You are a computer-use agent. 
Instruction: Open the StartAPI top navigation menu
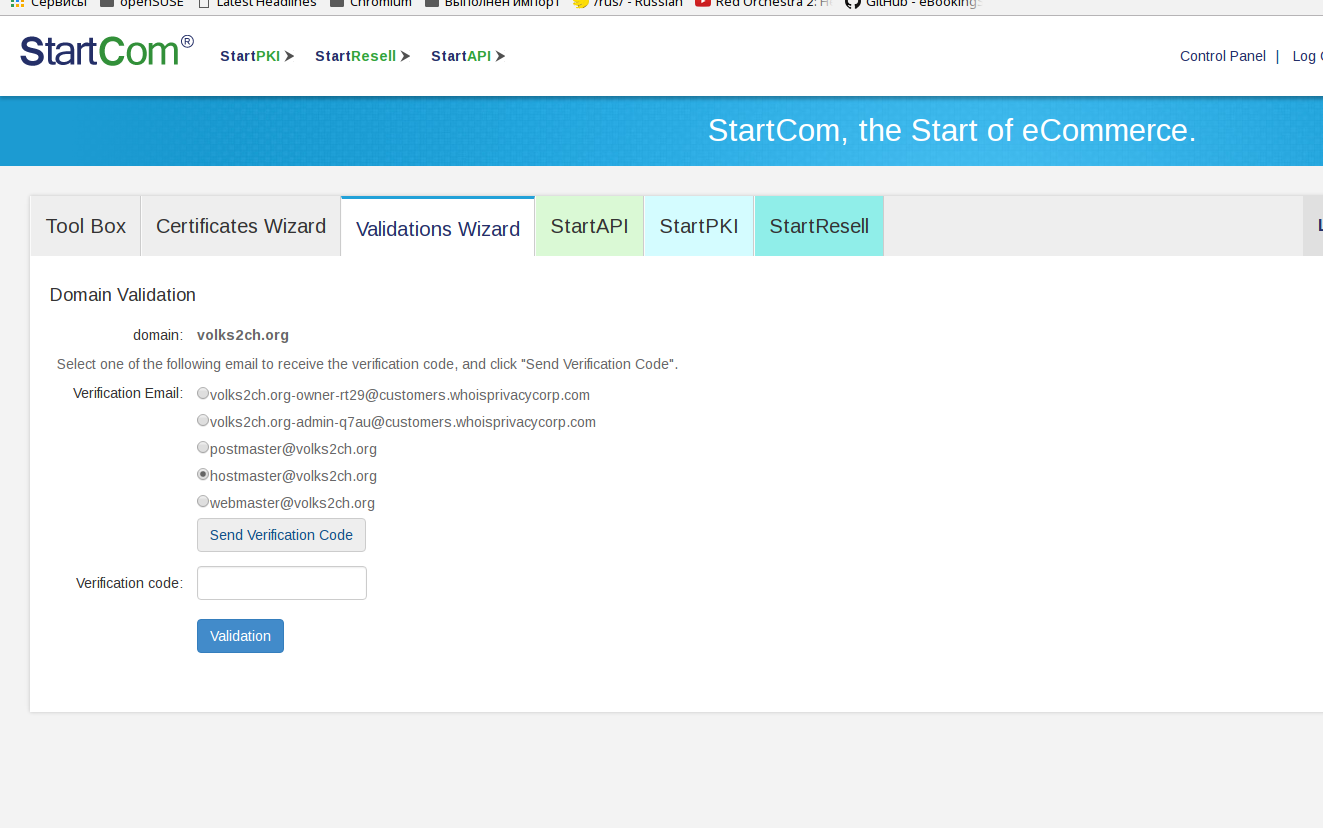pyautogui.click(x=468, y=56)
